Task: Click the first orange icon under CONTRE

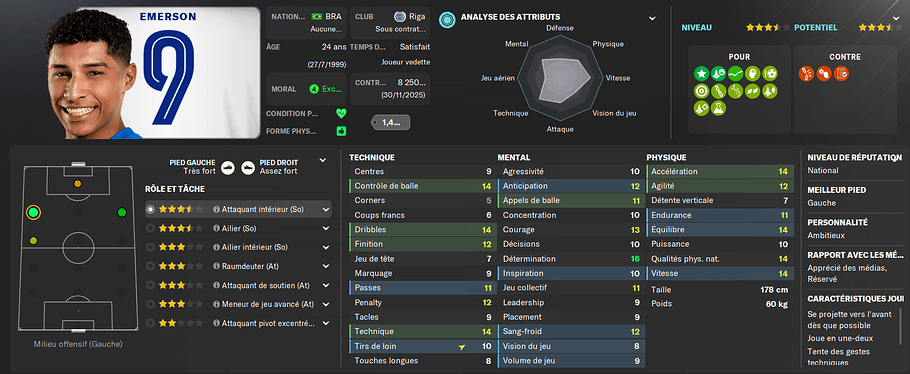Action: (x=807, y=74)
